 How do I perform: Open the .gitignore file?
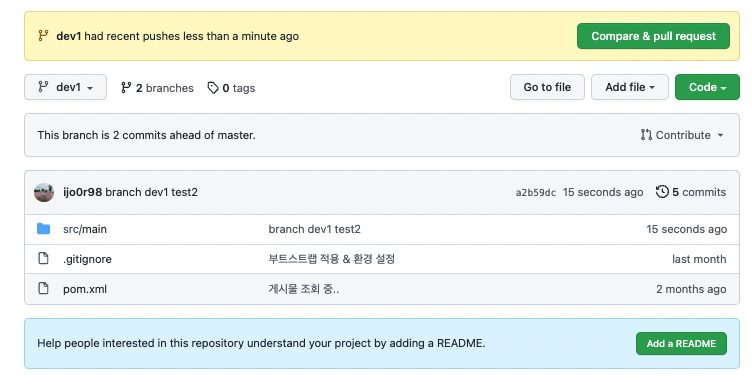87,259
